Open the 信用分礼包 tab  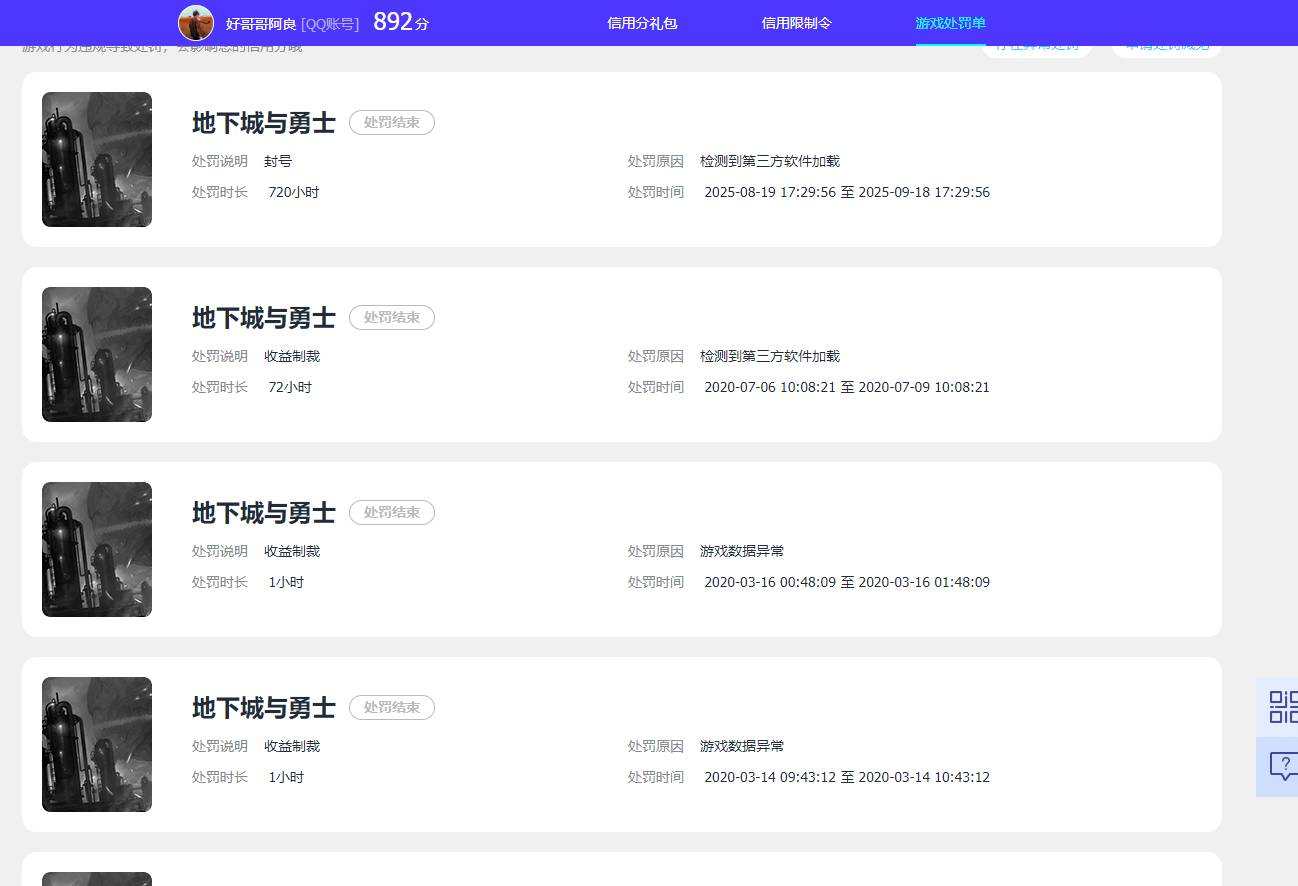pyautogui.click(x=642, y=23)
